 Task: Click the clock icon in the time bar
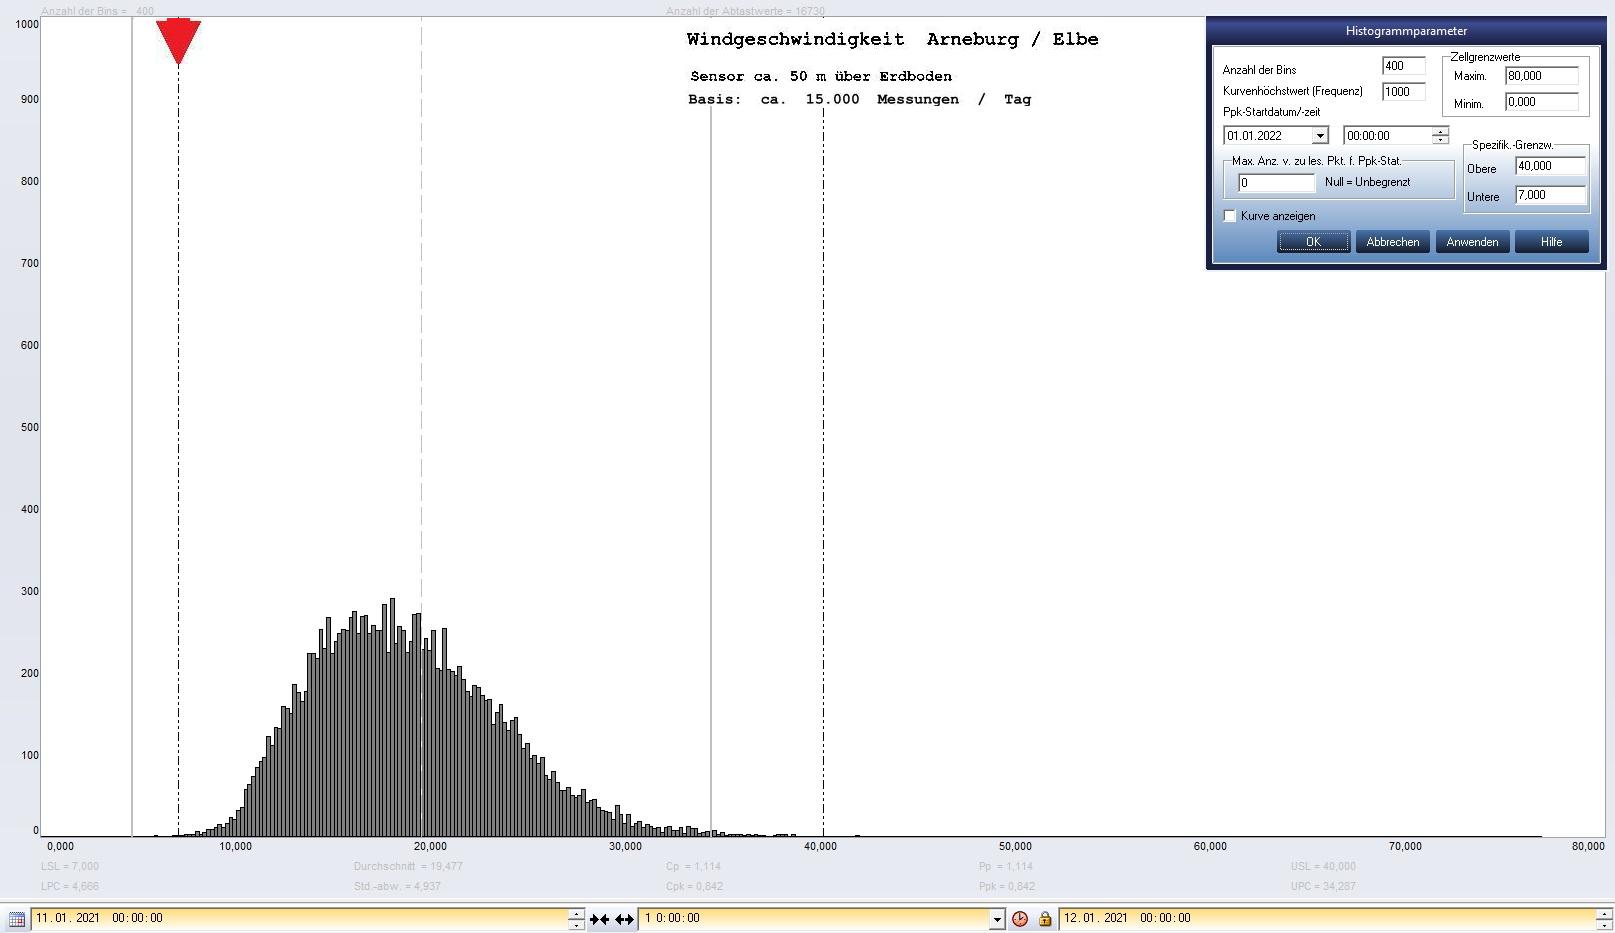[1019, 919]
